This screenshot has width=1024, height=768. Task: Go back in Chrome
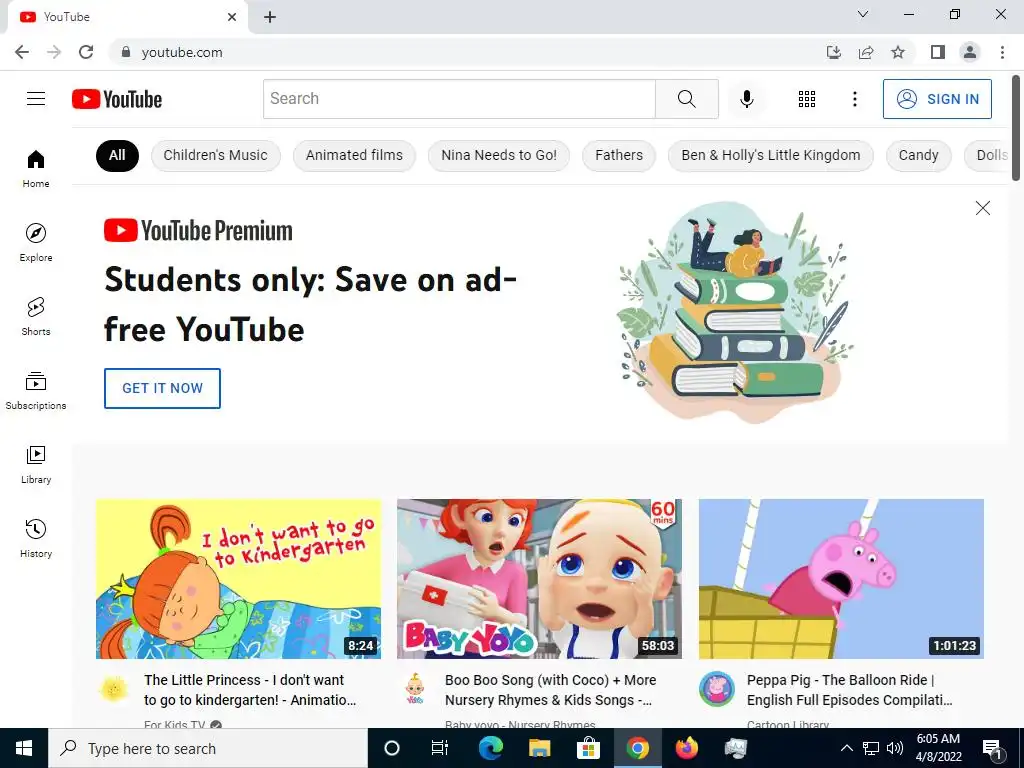pyautogui.click(x=22, y=52)
